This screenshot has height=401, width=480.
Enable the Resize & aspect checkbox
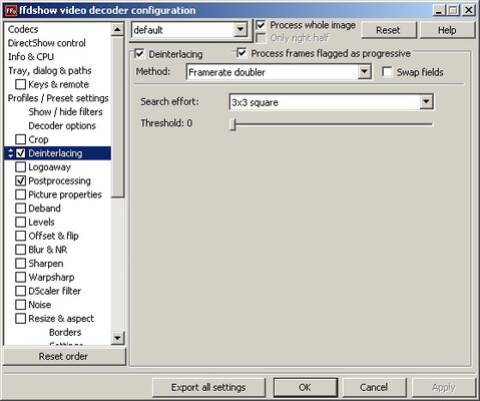pyautogui.click(x=21, y=319)
